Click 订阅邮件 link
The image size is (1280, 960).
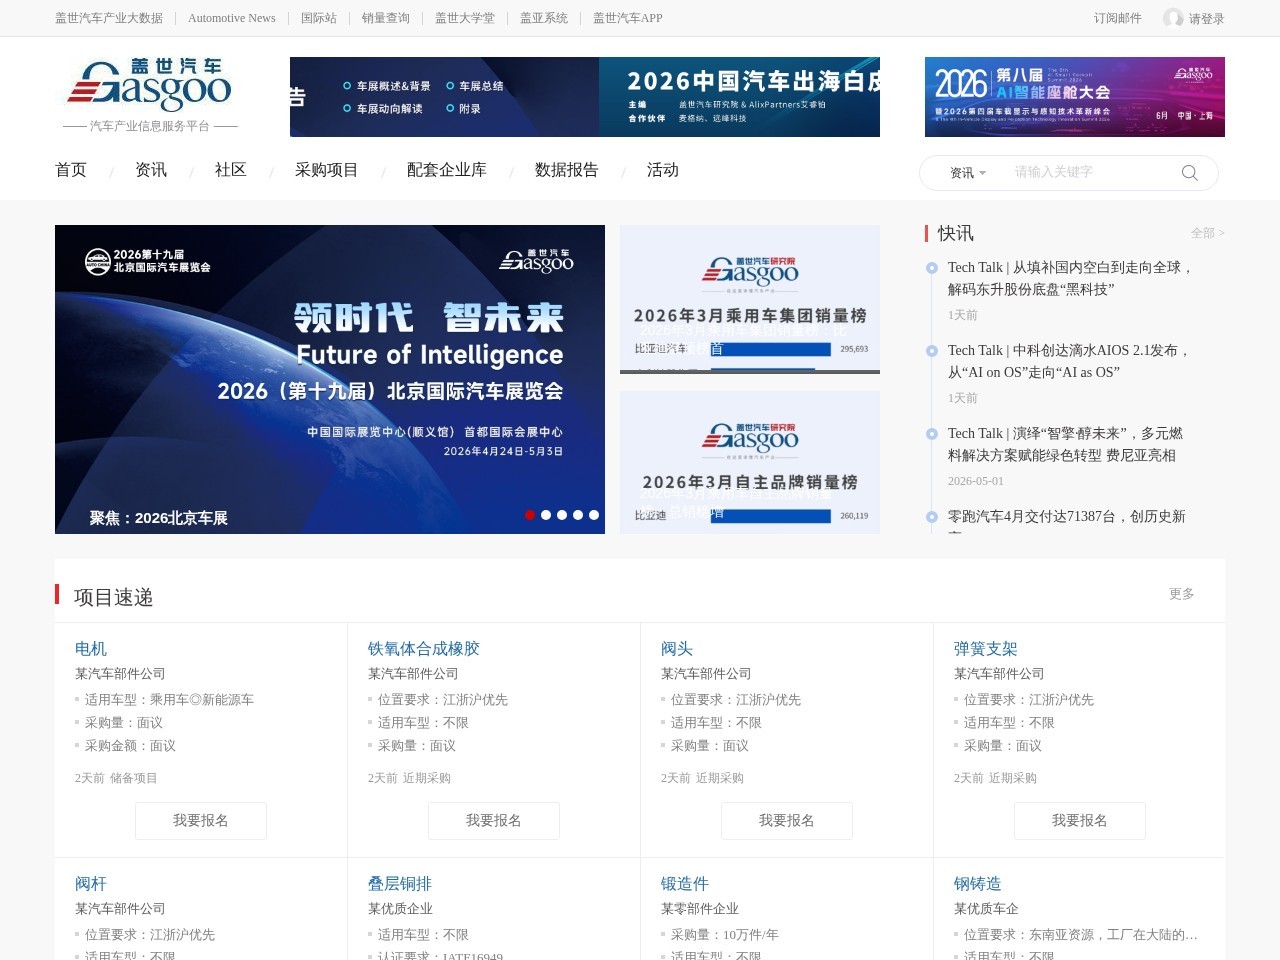point(1118,18)
